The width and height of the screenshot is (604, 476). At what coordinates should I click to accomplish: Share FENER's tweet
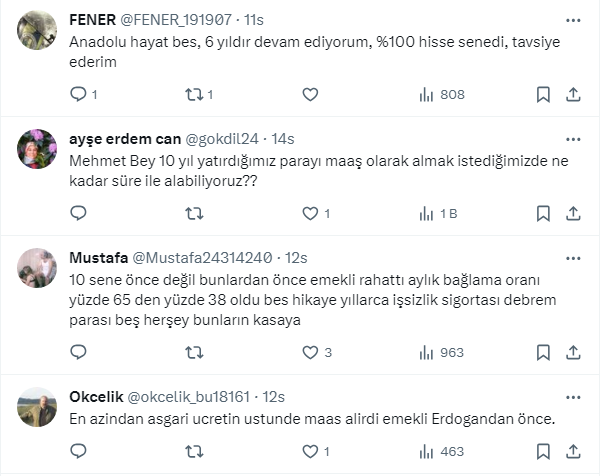click(574, 95)
